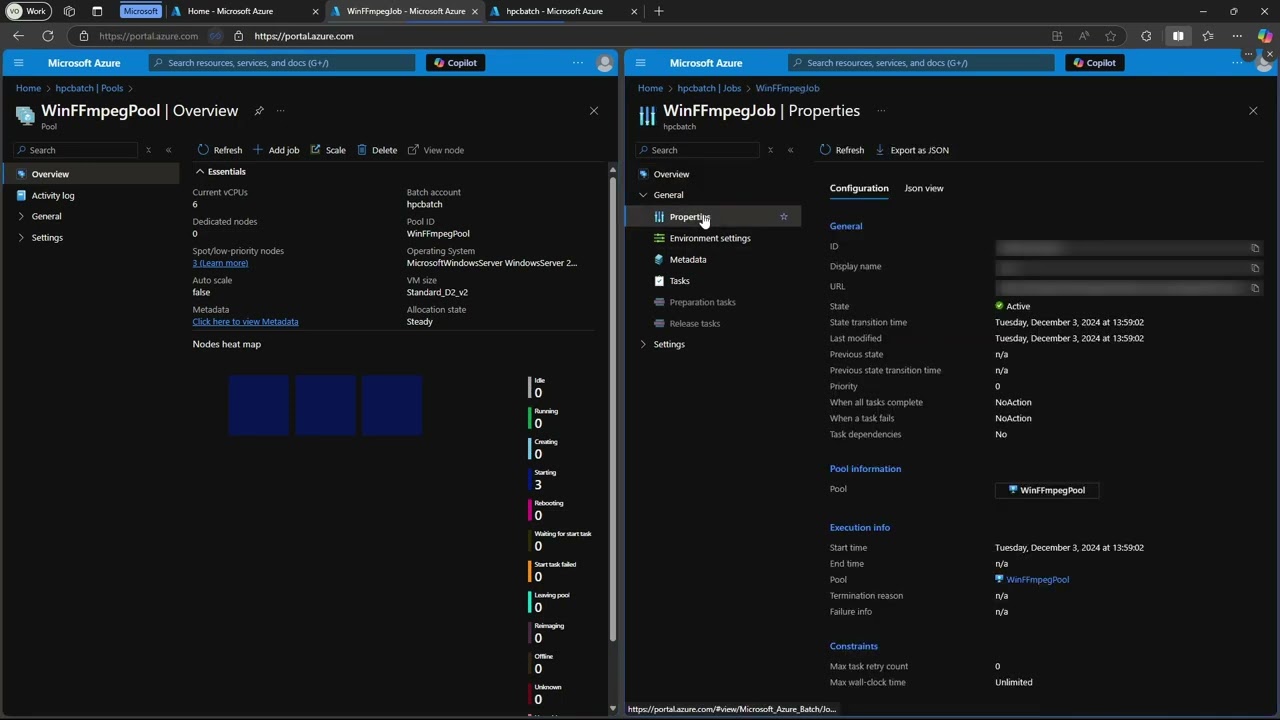Copy the job ID value
Image resolution: width=1280 pixels, height=720 pixels.
pyautogui.click(x=1255, y=247)
